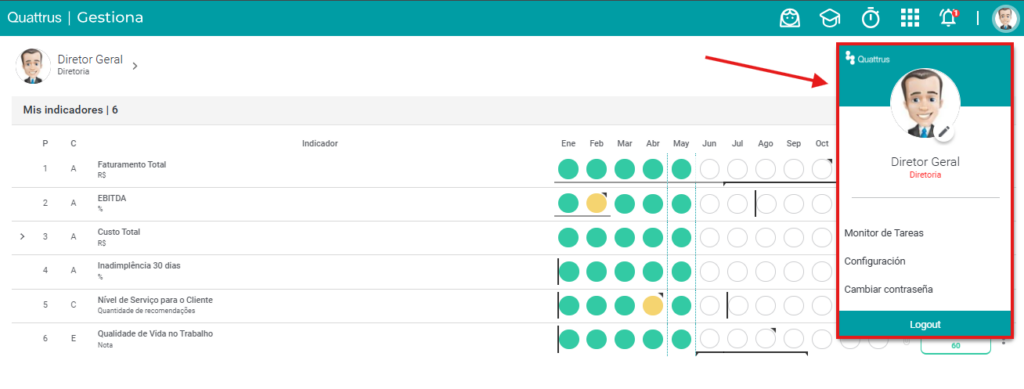Open the apps grid launcher icon

point(909,18)
